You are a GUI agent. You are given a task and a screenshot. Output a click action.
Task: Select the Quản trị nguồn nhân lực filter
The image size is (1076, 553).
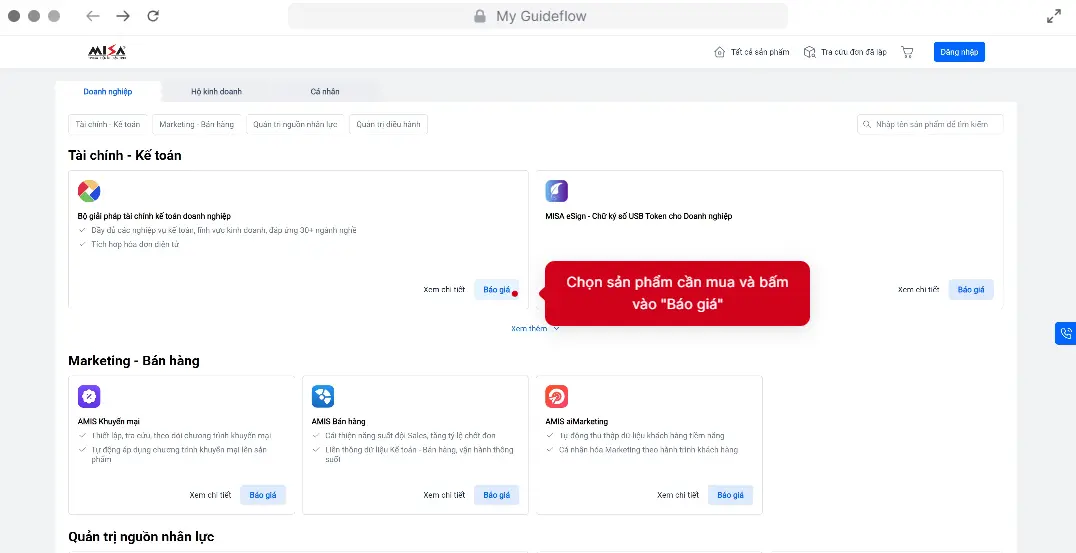[296, 124]
